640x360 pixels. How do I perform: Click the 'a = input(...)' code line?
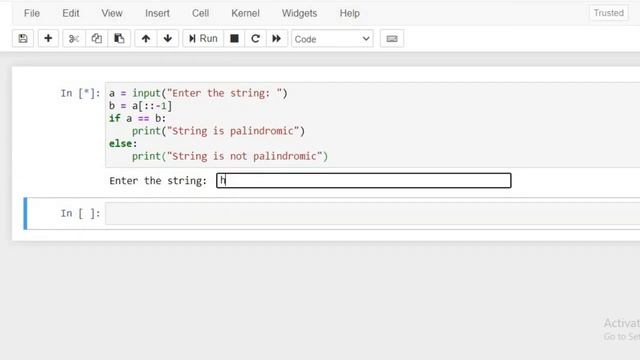[x=198, y=93]
